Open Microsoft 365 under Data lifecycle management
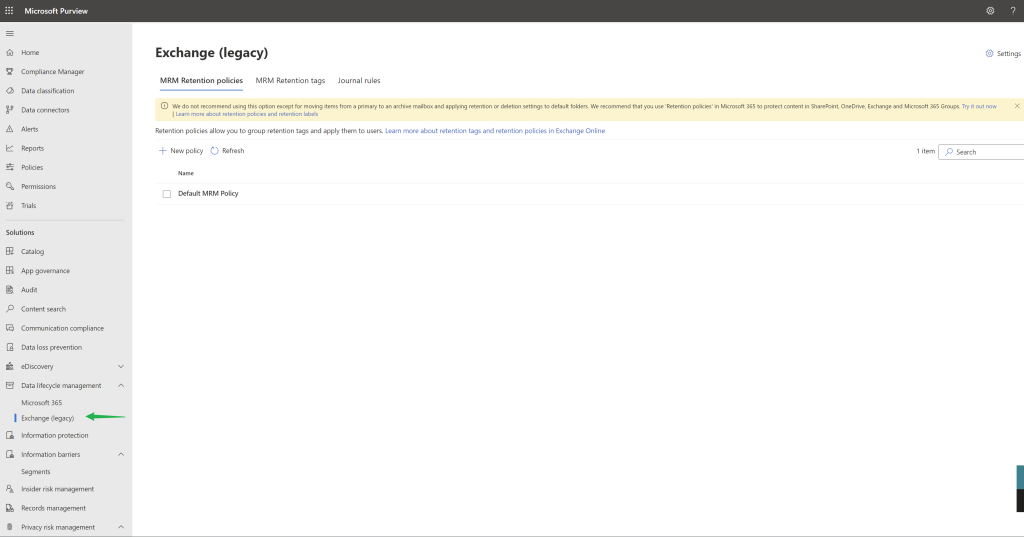This screenshot has width=1024, height=537. (x=42, y=402)
